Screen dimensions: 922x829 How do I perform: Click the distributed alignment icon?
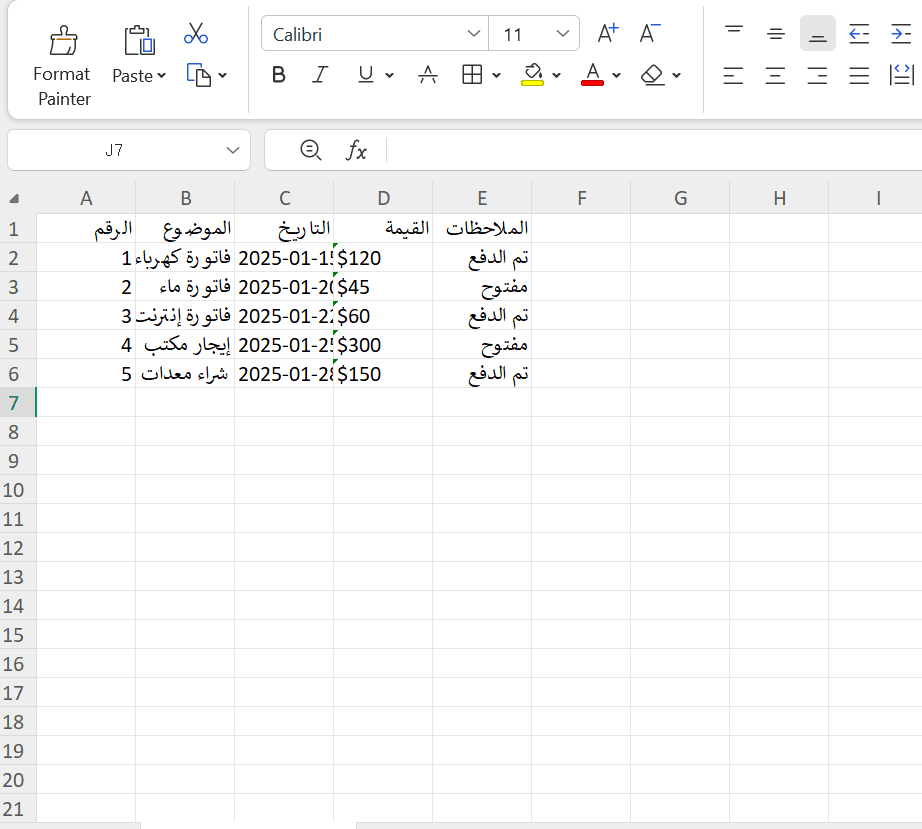(x=901, y=75)
